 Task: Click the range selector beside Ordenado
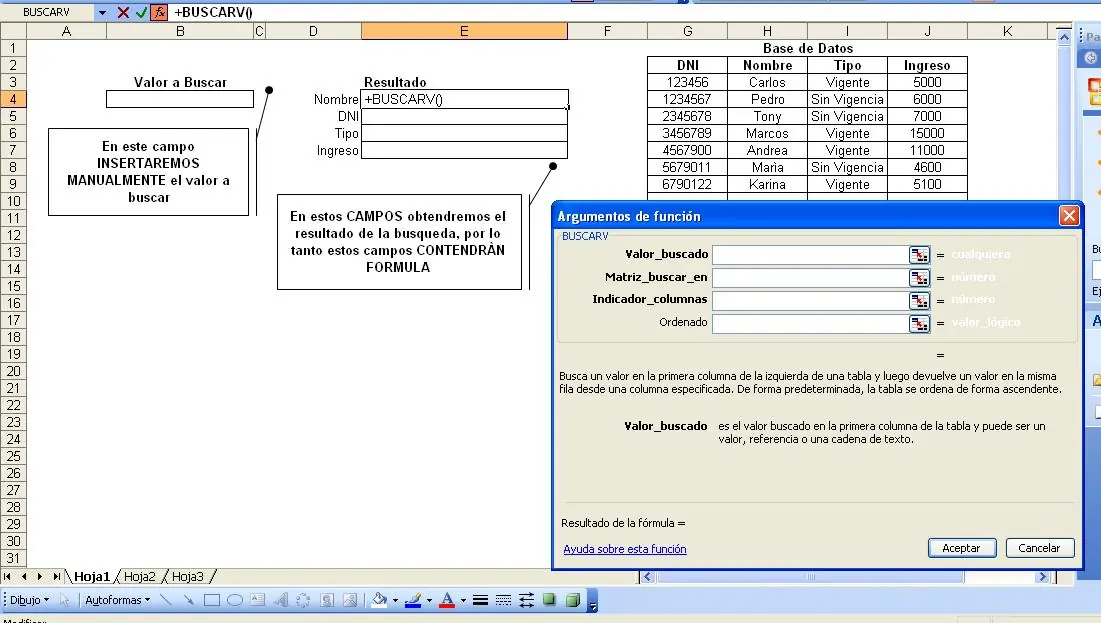tap(919, 324)
